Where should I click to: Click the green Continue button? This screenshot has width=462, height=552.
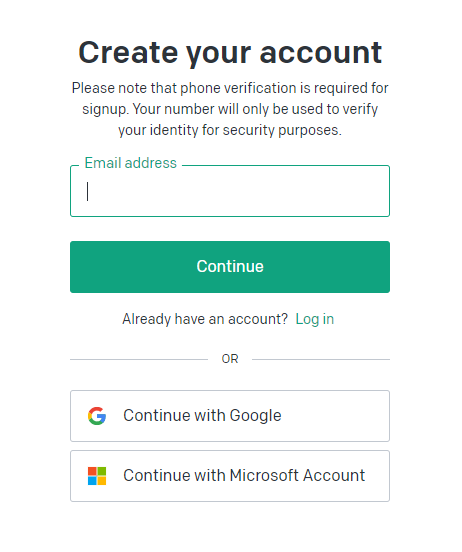(x=230, y=267)
